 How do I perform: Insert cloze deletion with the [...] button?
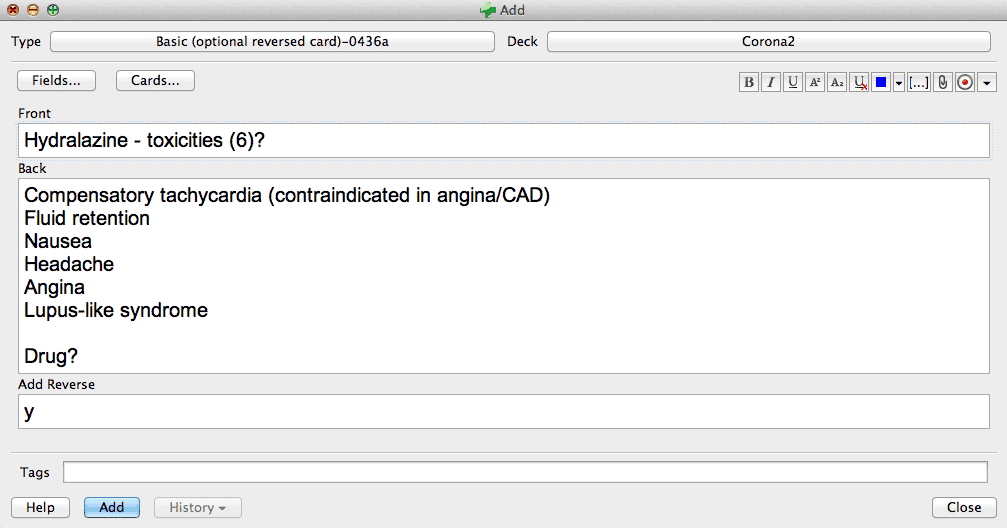click(x=918, y=82)
